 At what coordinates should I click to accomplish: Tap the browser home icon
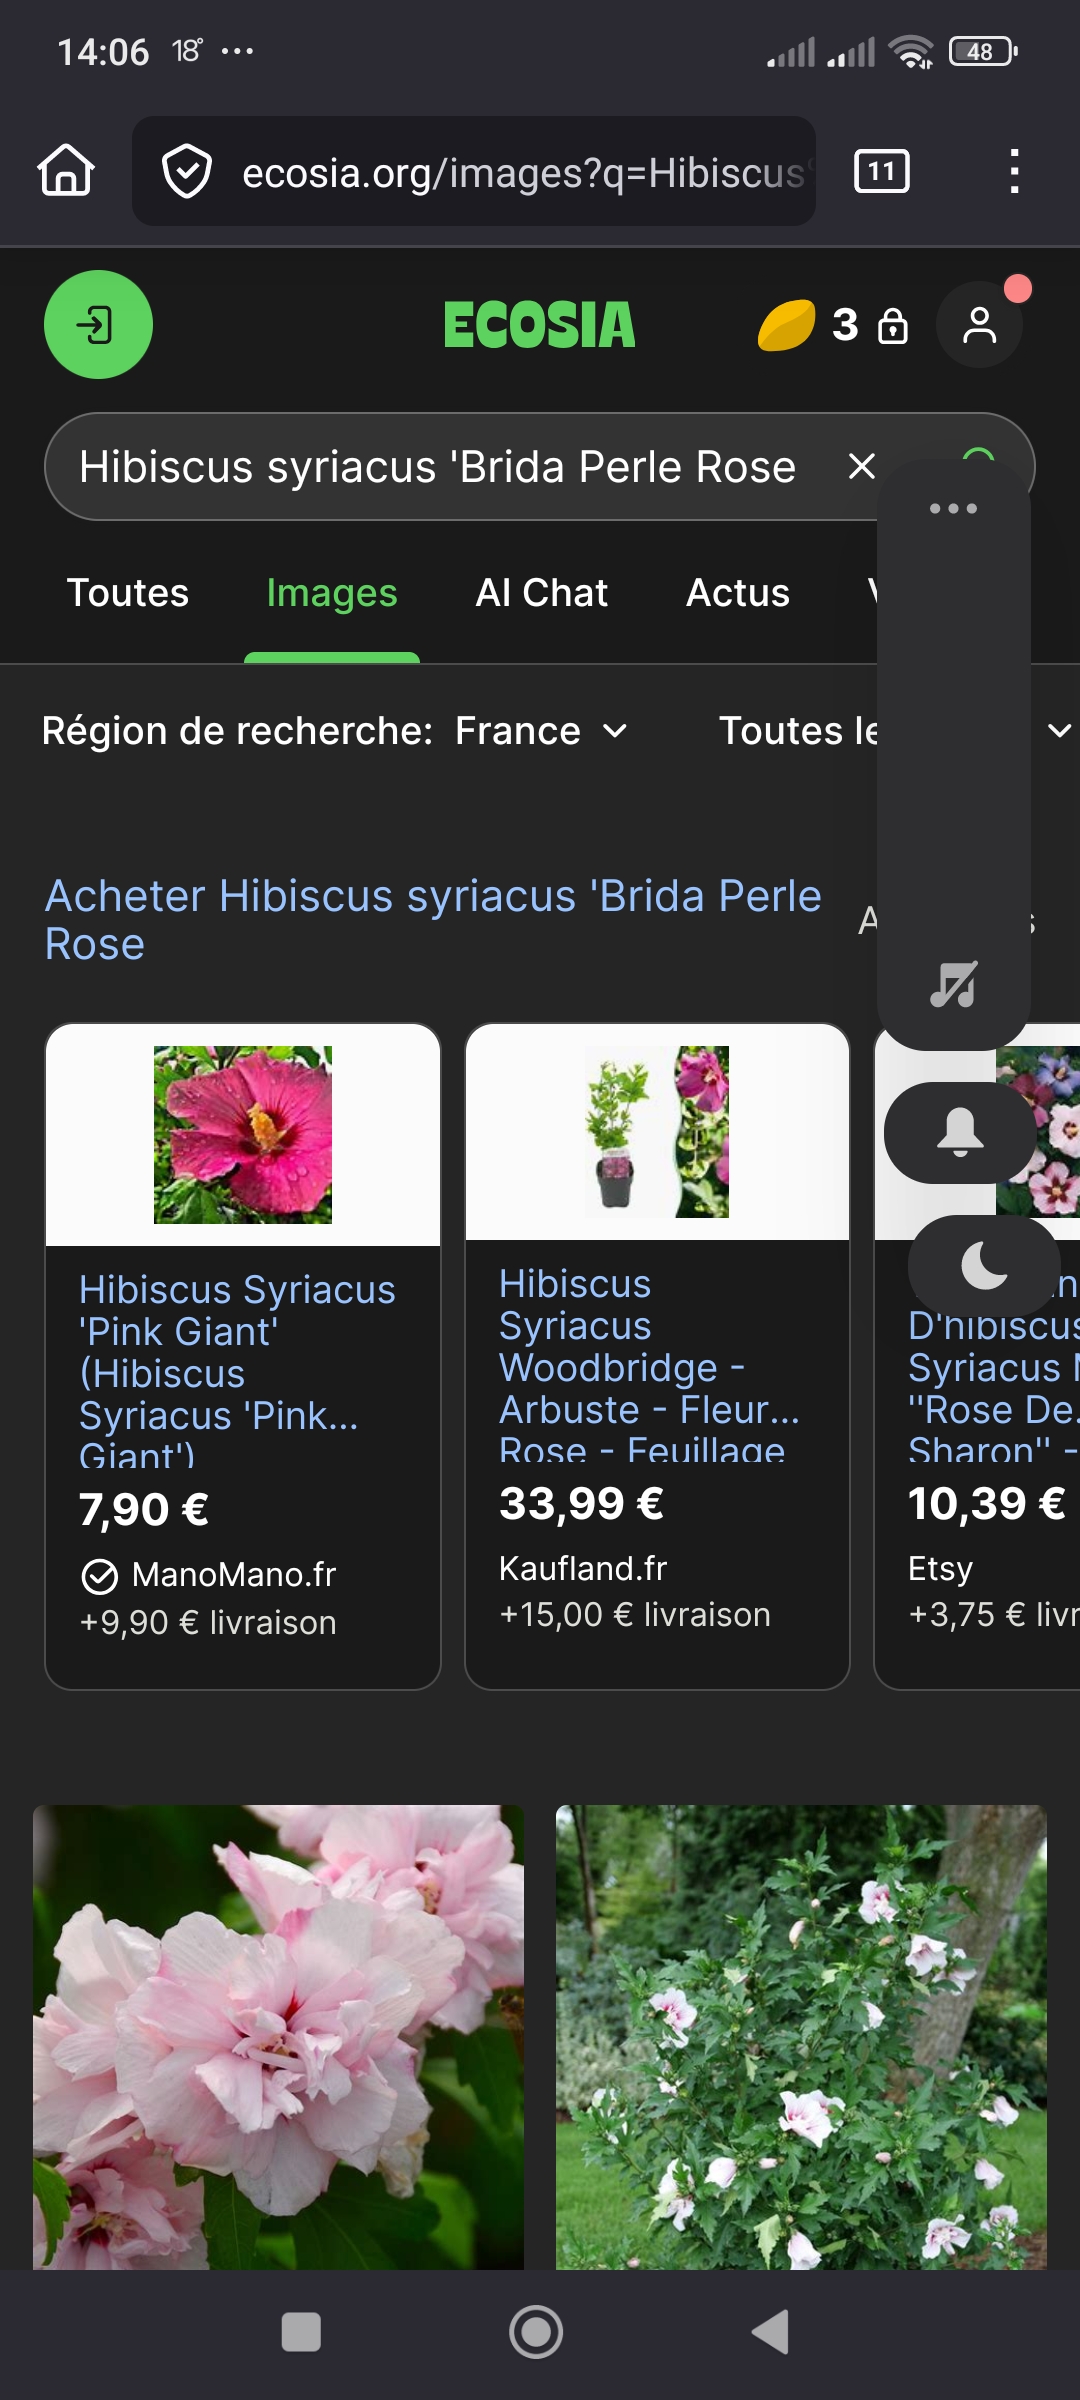point(66,171)
